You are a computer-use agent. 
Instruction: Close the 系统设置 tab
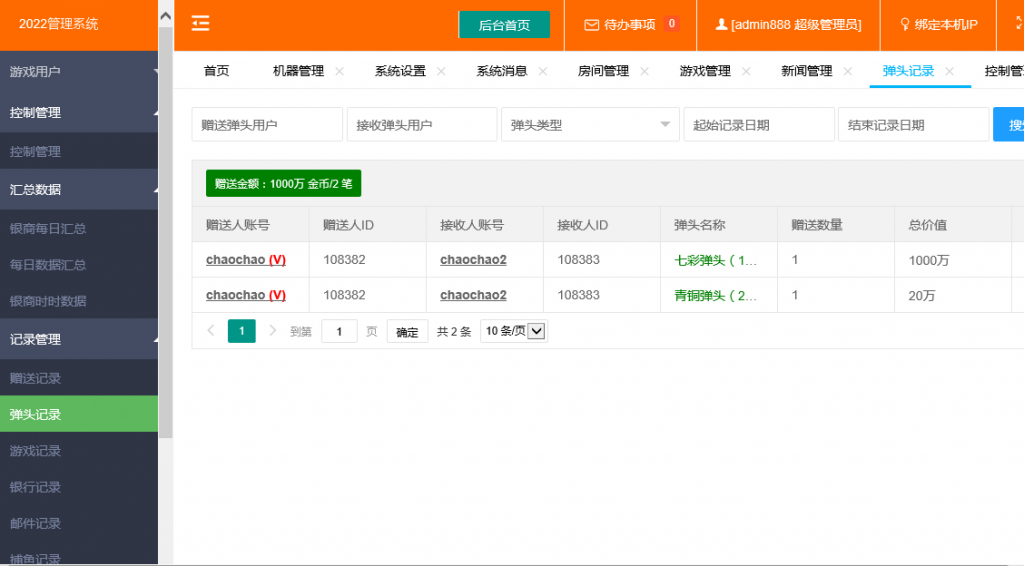440,71
